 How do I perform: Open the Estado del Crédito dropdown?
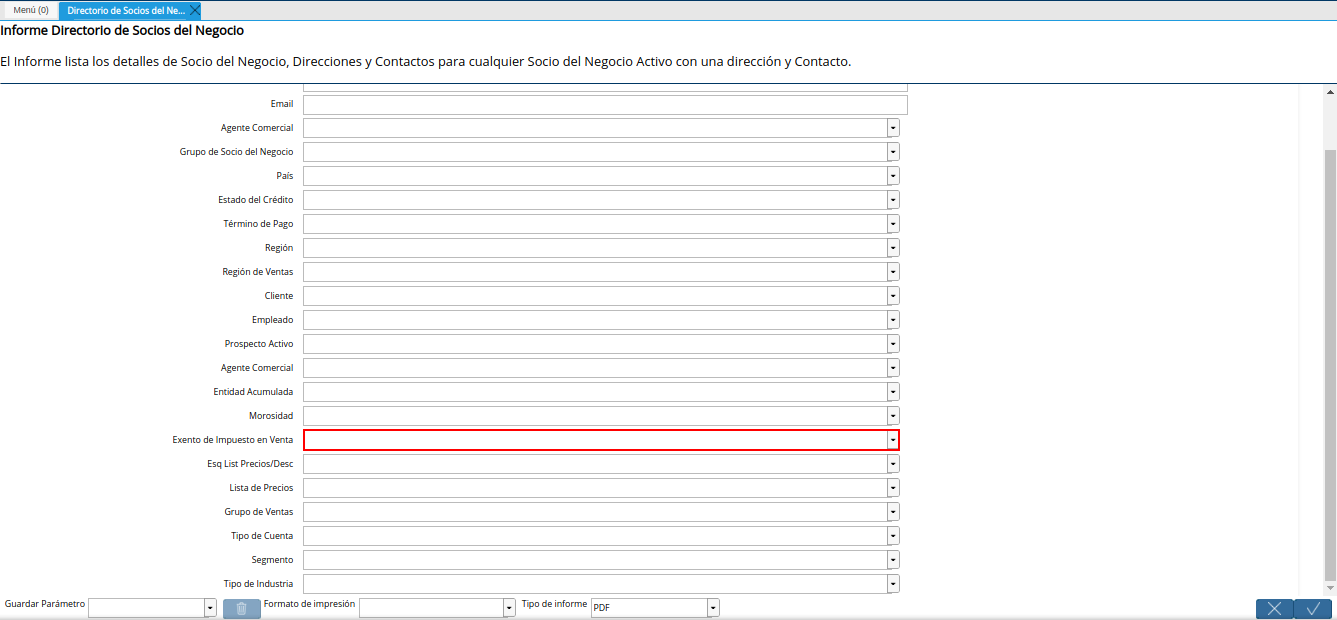pos(893,200)
